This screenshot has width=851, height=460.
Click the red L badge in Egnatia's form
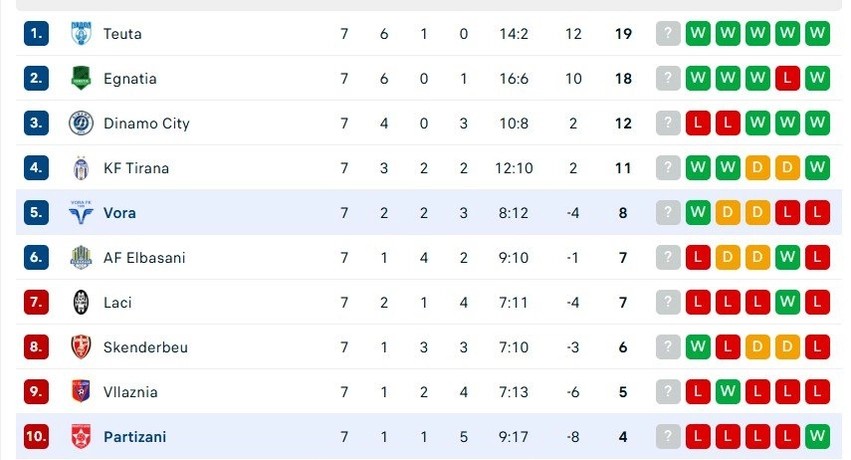[x=788, y=78]
